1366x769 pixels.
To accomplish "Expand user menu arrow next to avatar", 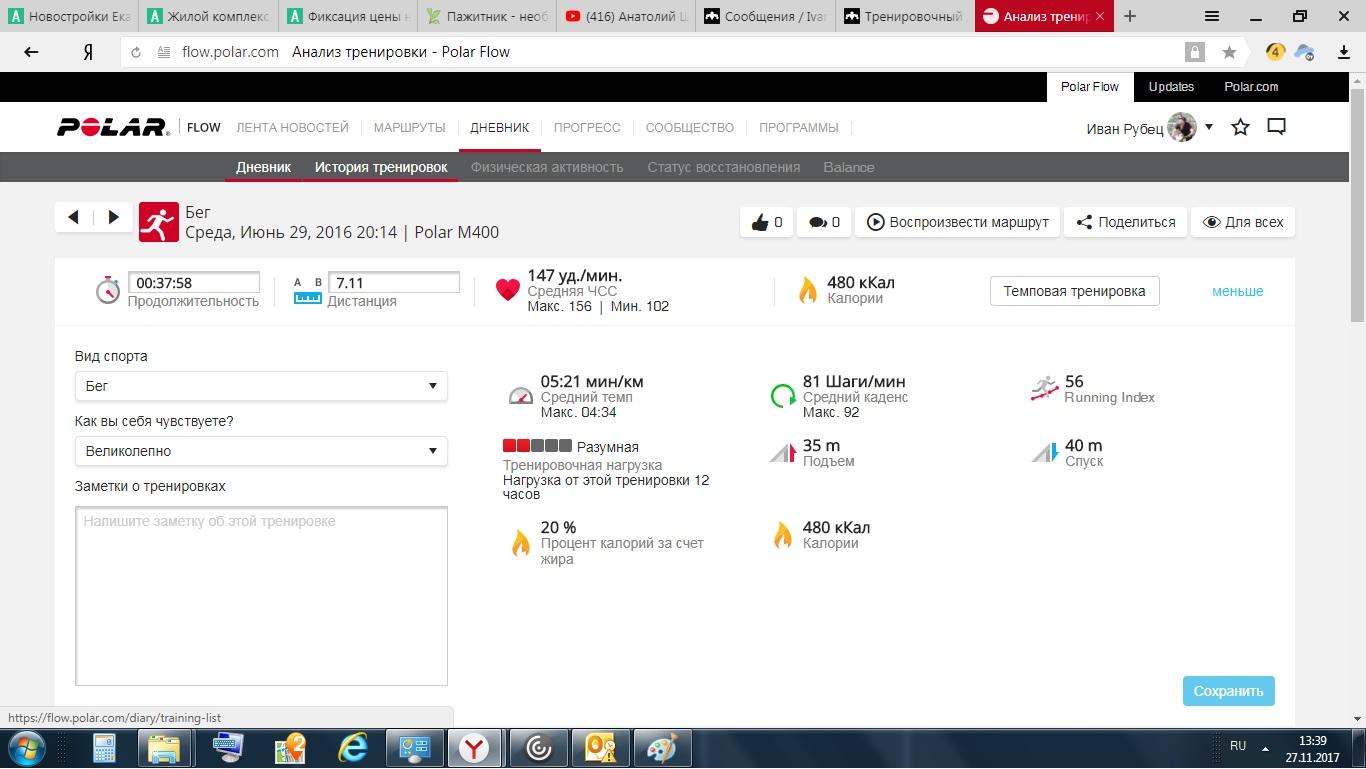I will pyautogui.click(x=1208, y=127).
